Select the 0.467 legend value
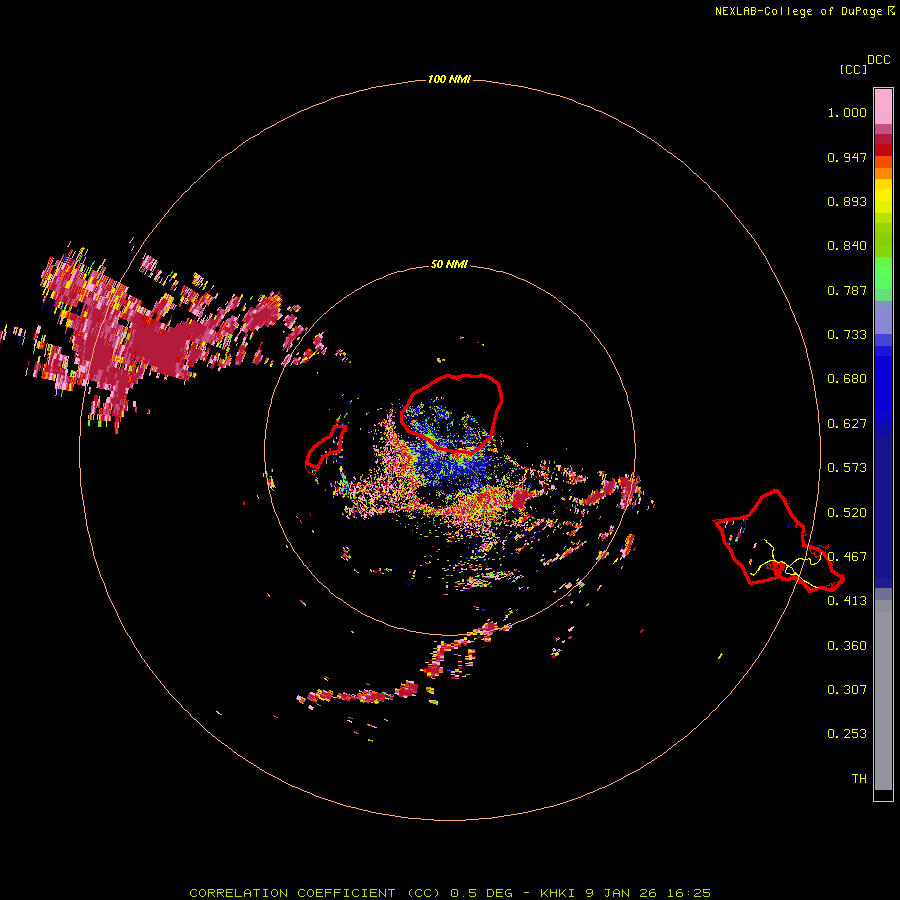This screenshot has height=900, width=900. click(847, 557)
